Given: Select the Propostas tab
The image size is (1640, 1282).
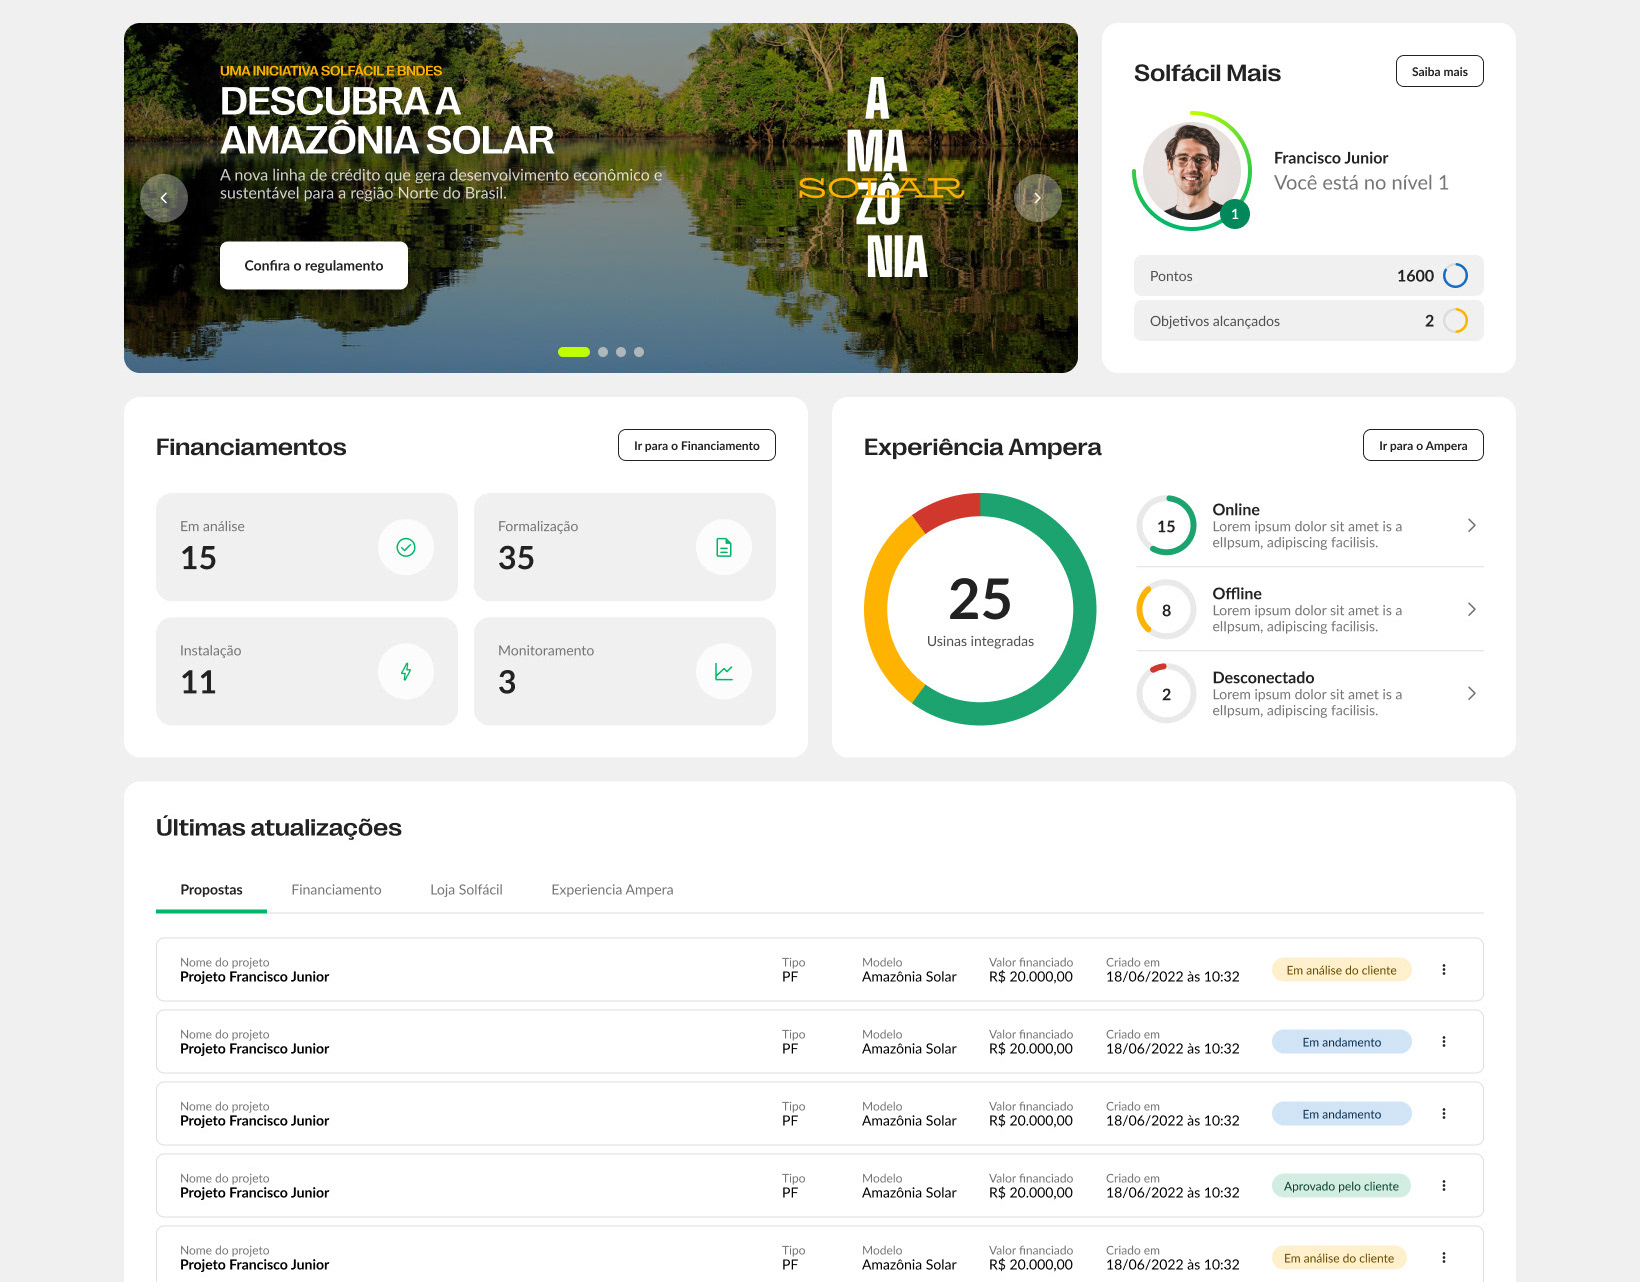Looking at the screenshot, I should (211, 889).
